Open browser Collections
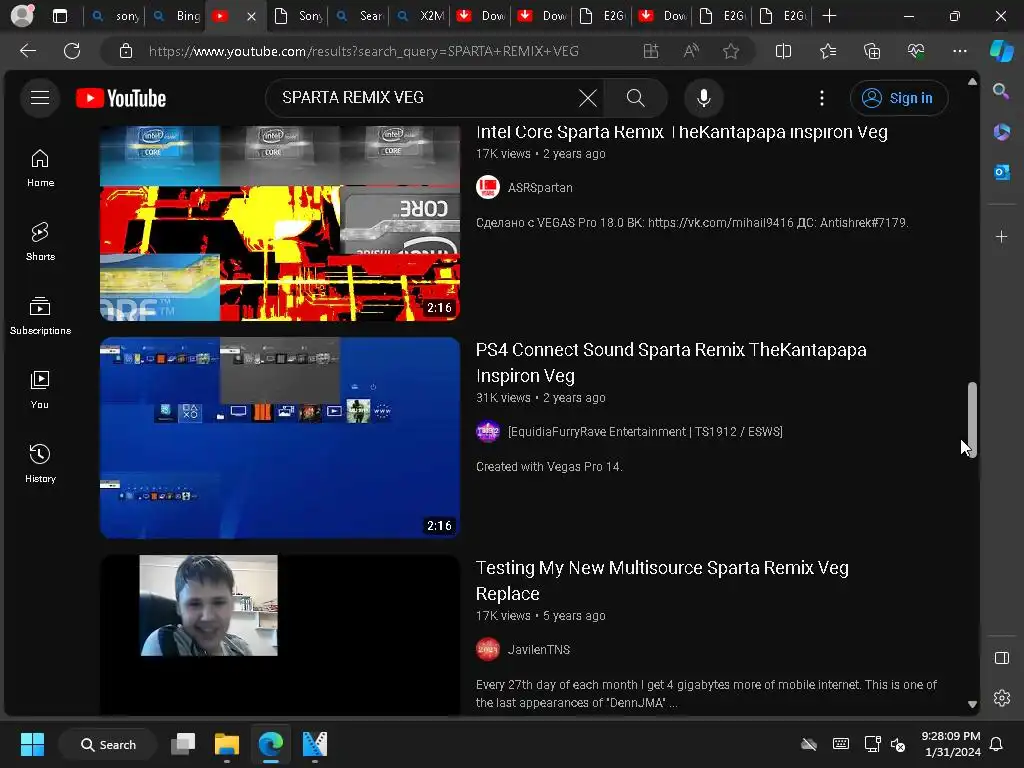Screen dimensions: 1024x768 pyautogui.click(x=872, y=51)
